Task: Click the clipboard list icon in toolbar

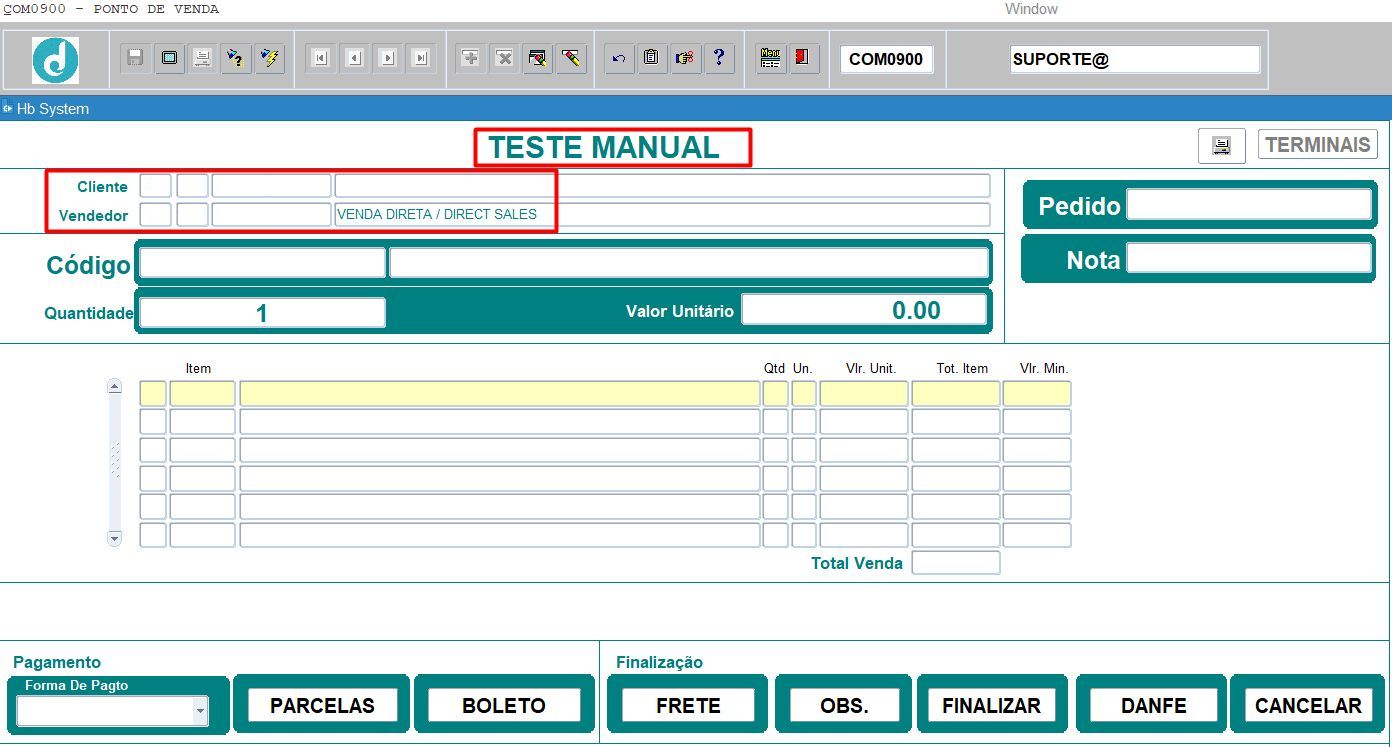Action: pyautogui.click(x=652, y=58)
